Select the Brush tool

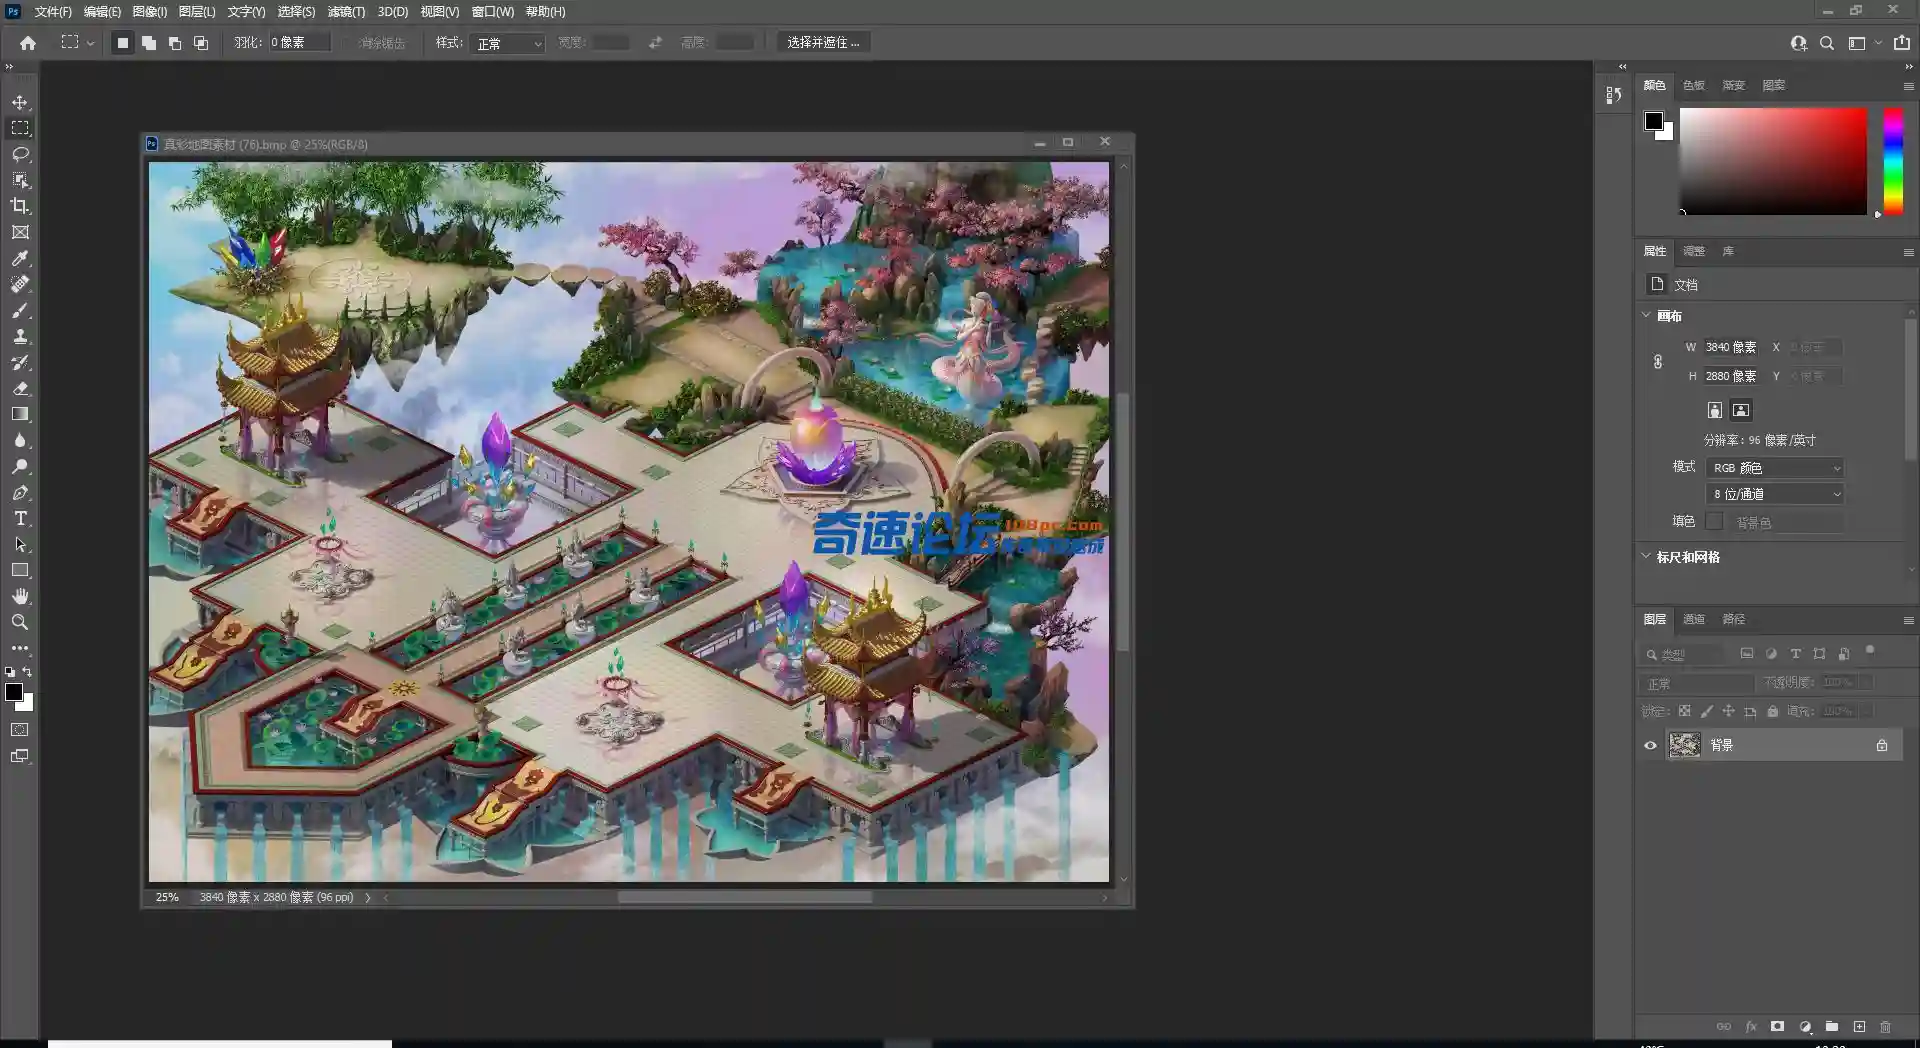click(x=20, y=310)
